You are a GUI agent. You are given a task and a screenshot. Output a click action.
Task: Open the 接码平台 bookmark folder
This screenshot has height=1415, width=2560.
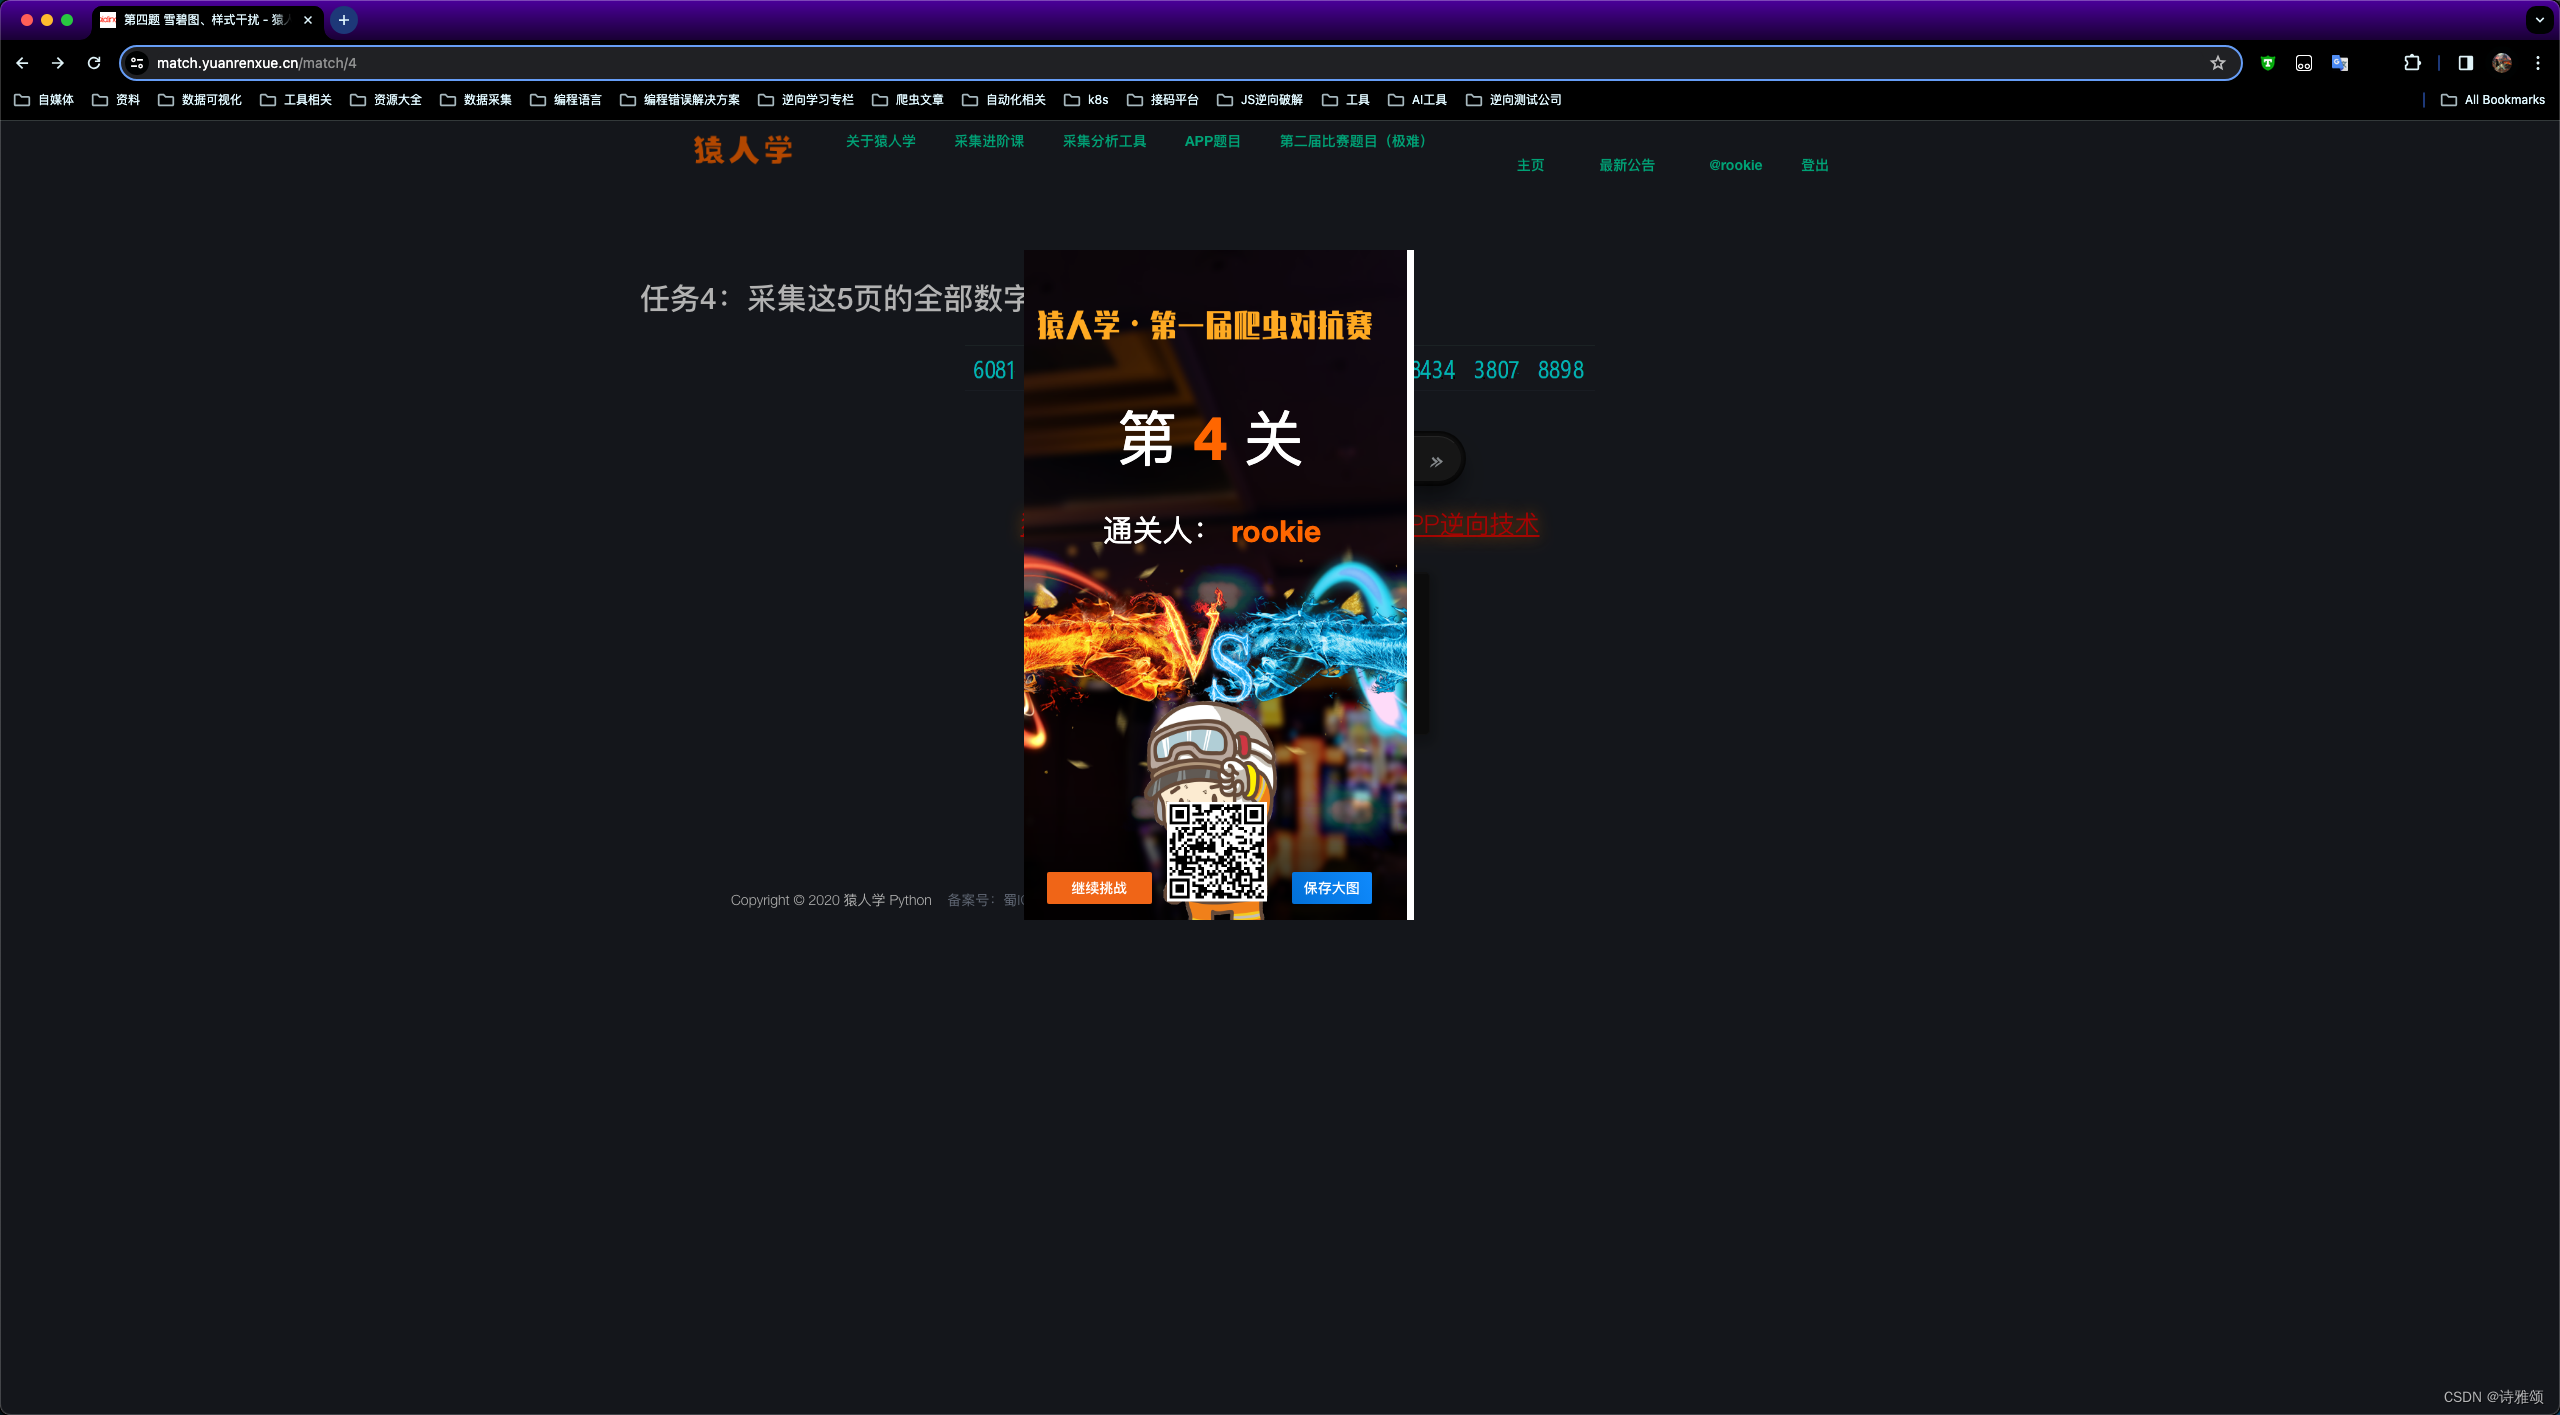1163,100
